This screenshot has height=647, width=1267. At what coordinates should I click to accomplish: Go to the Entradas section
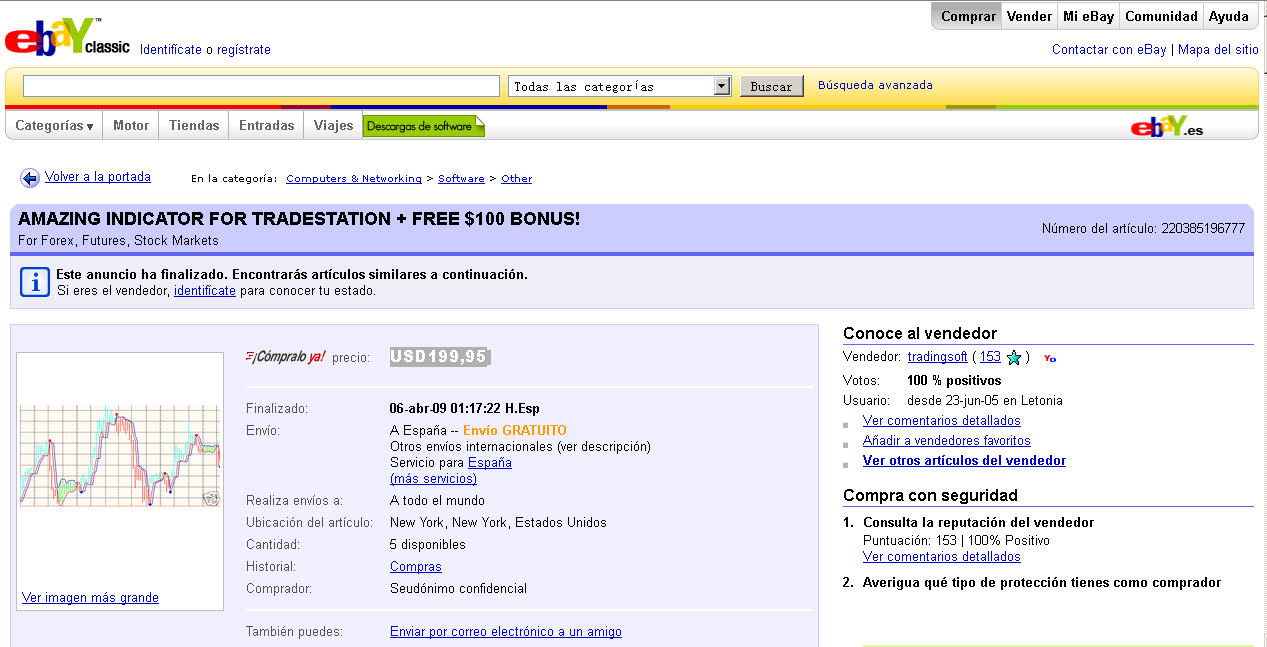coord(266,126)
